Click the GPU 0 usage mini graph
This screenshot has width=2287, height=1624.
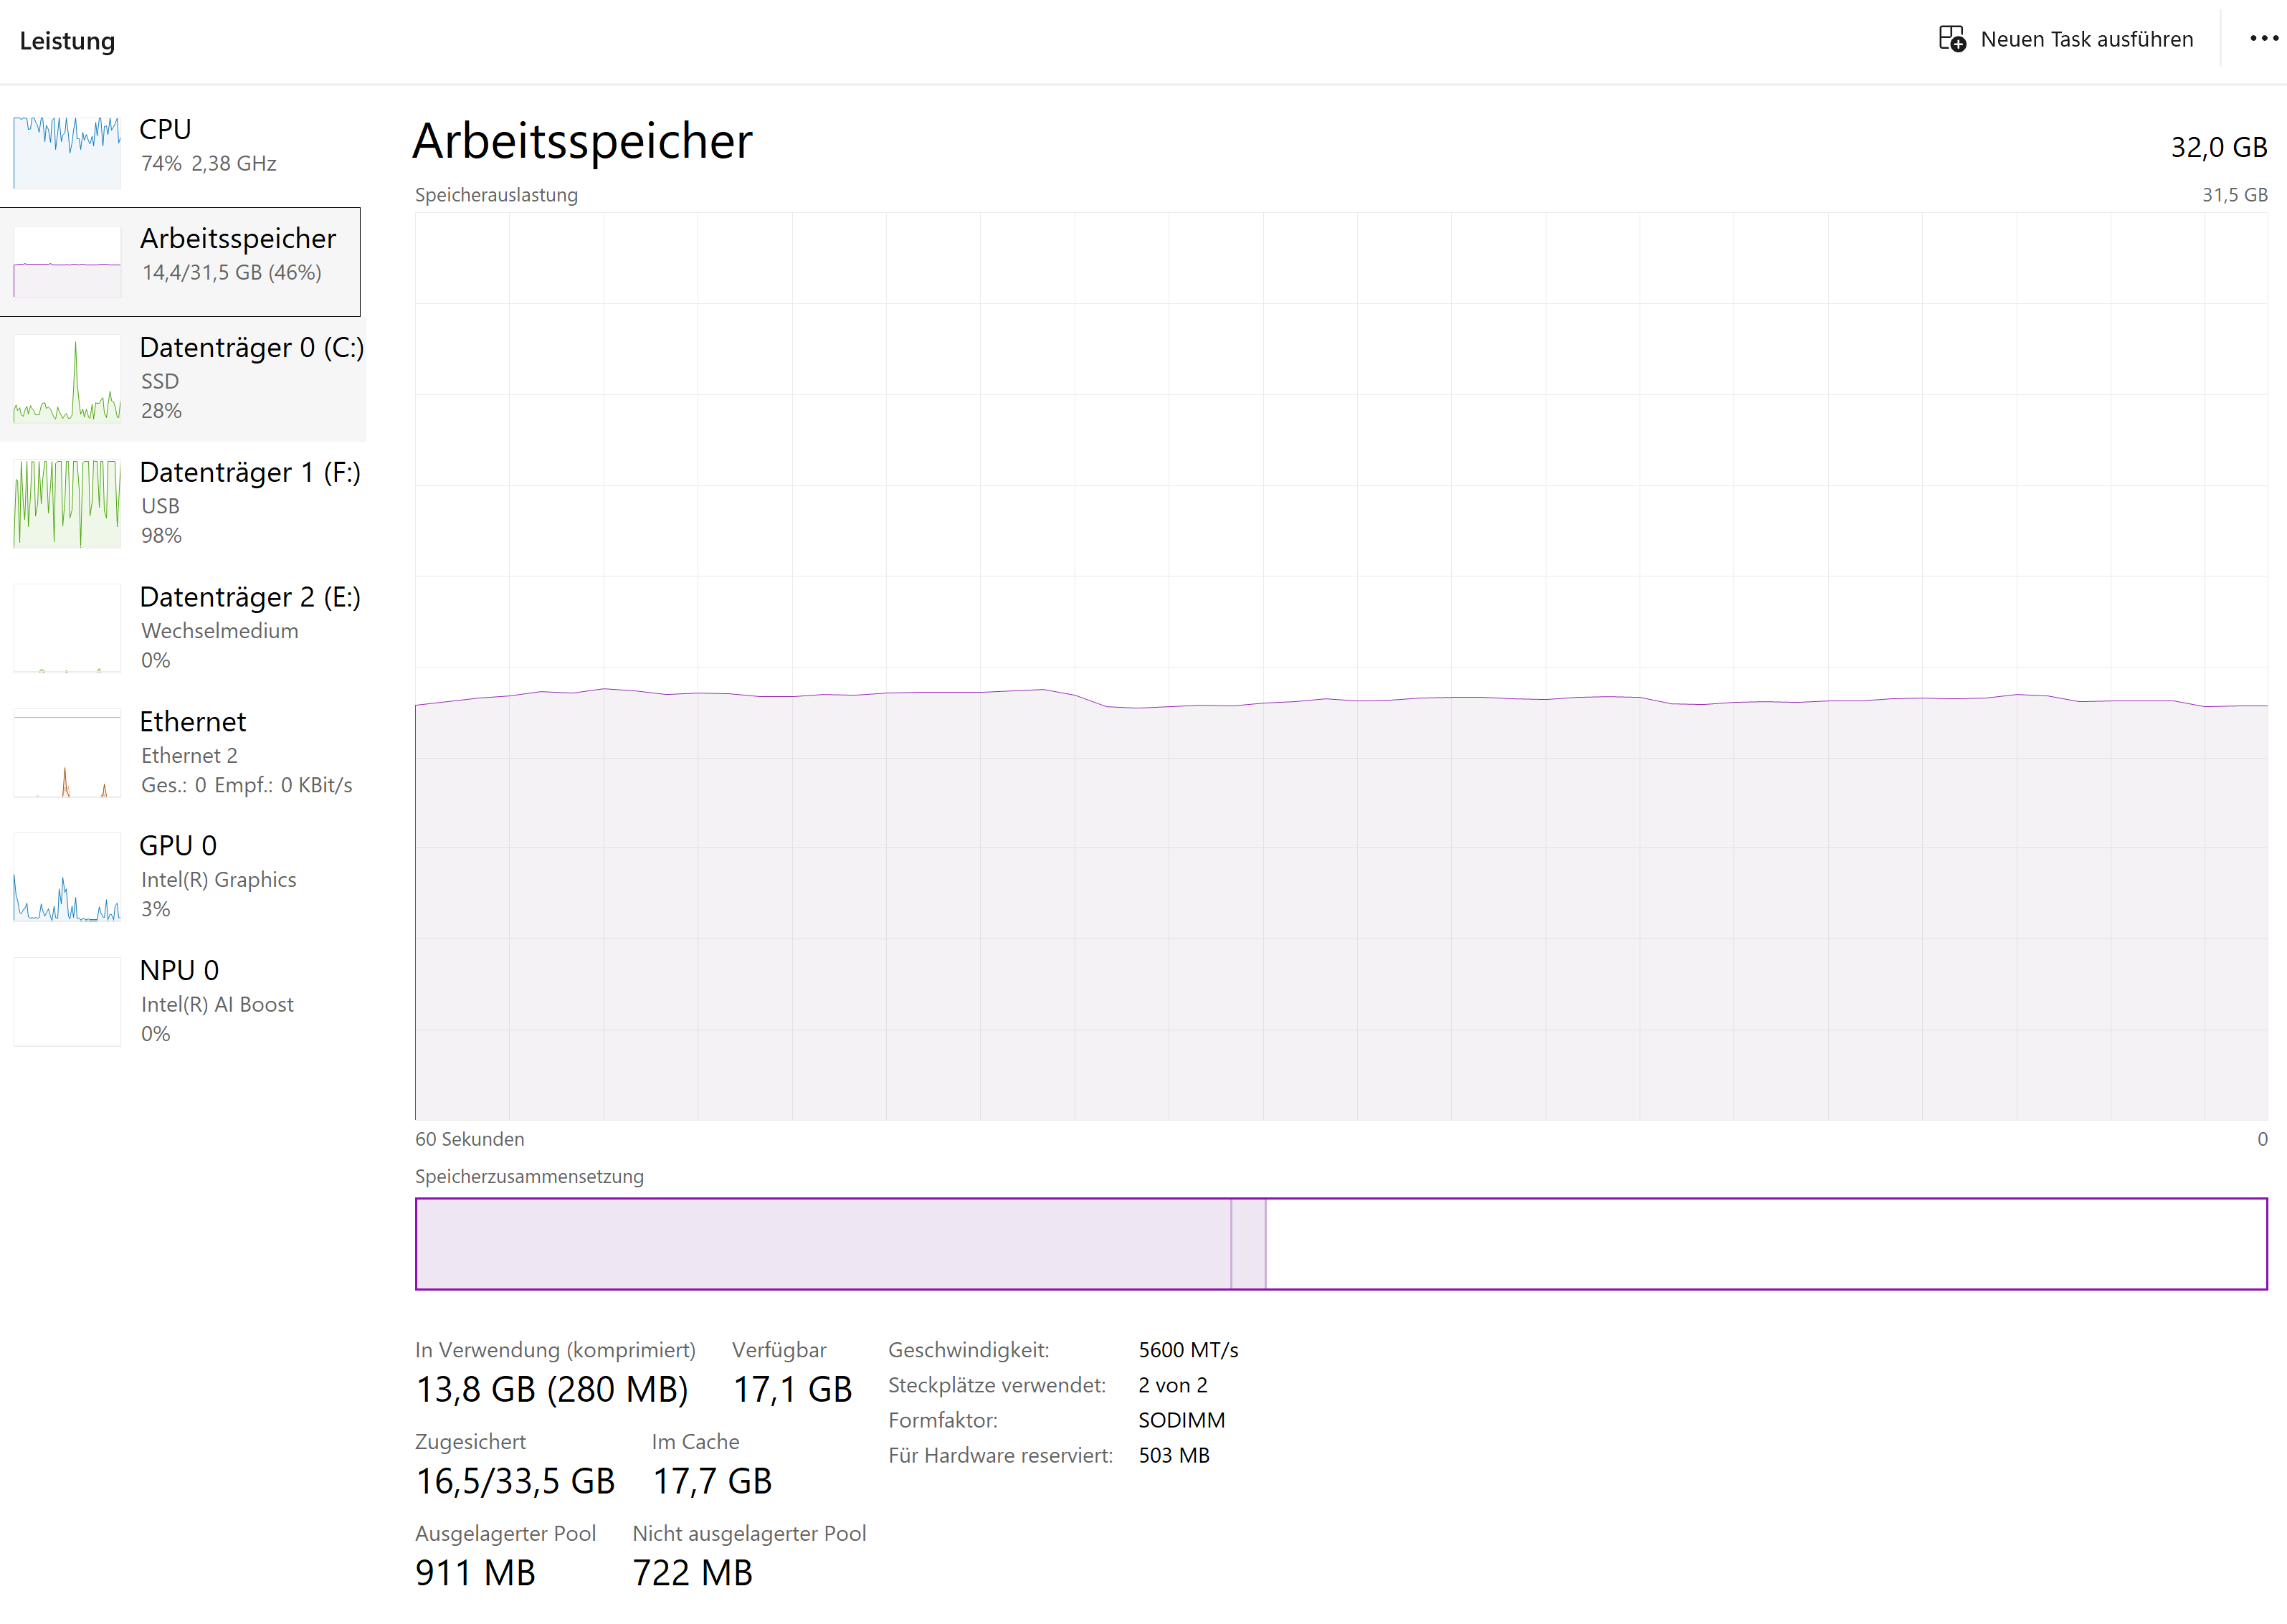pos(67,877)
